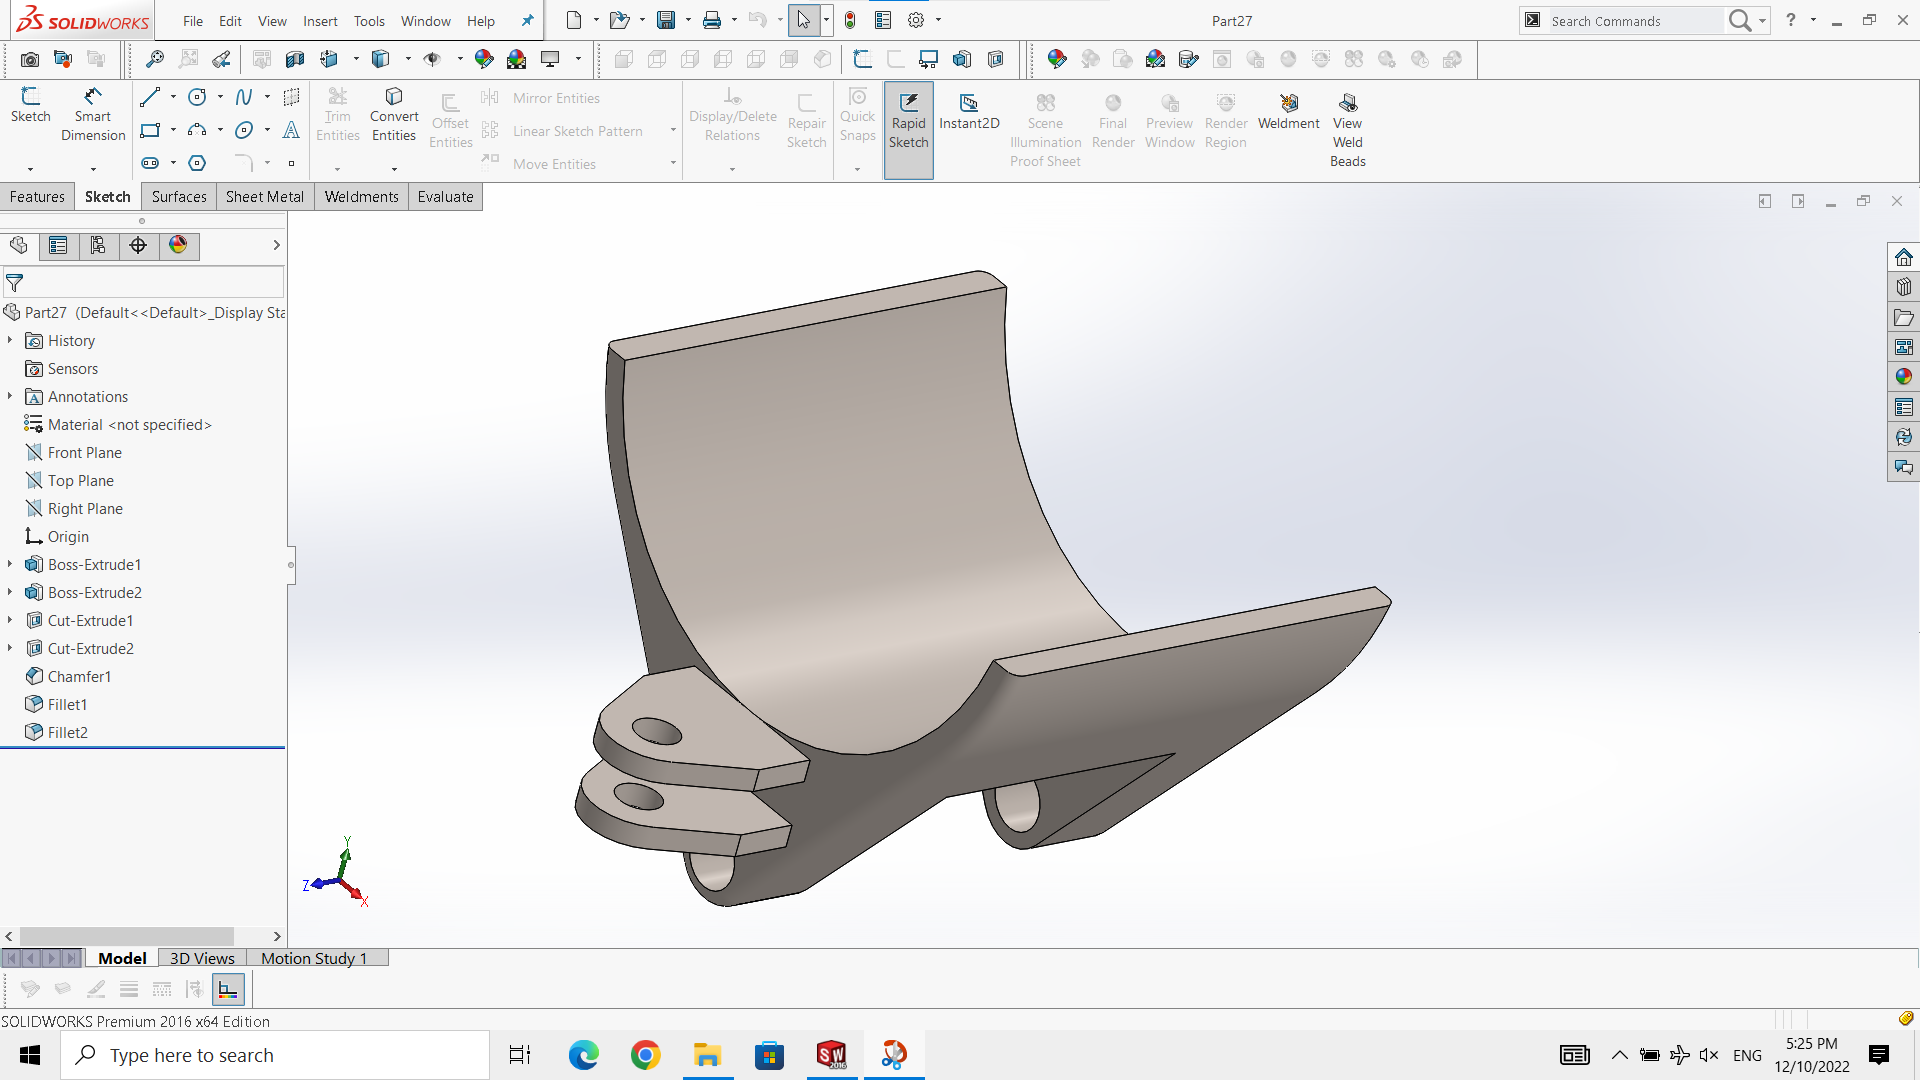Click the Edit Appearance color ball icon
The image size is (1920, 1080).
tap(484, 59)
